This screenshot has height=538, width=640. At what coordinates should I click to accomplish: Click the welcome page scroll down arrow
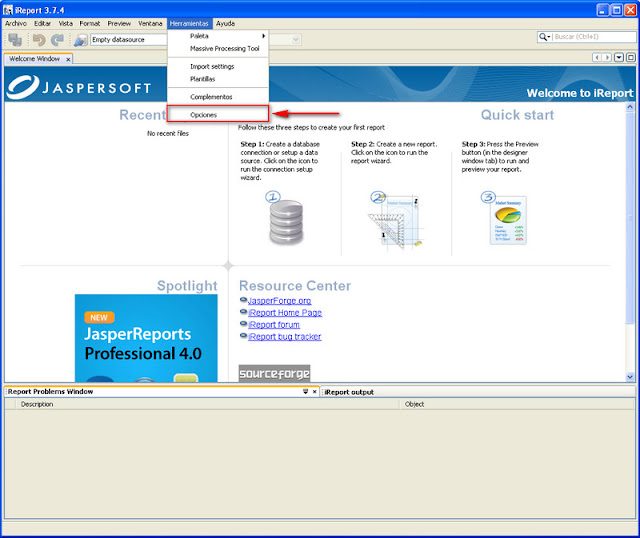pos(630,377)
